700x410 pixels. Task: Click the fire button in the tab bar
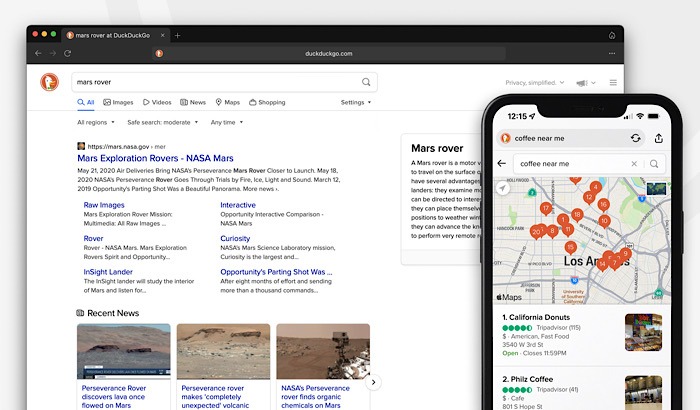[x=612, y=35]
